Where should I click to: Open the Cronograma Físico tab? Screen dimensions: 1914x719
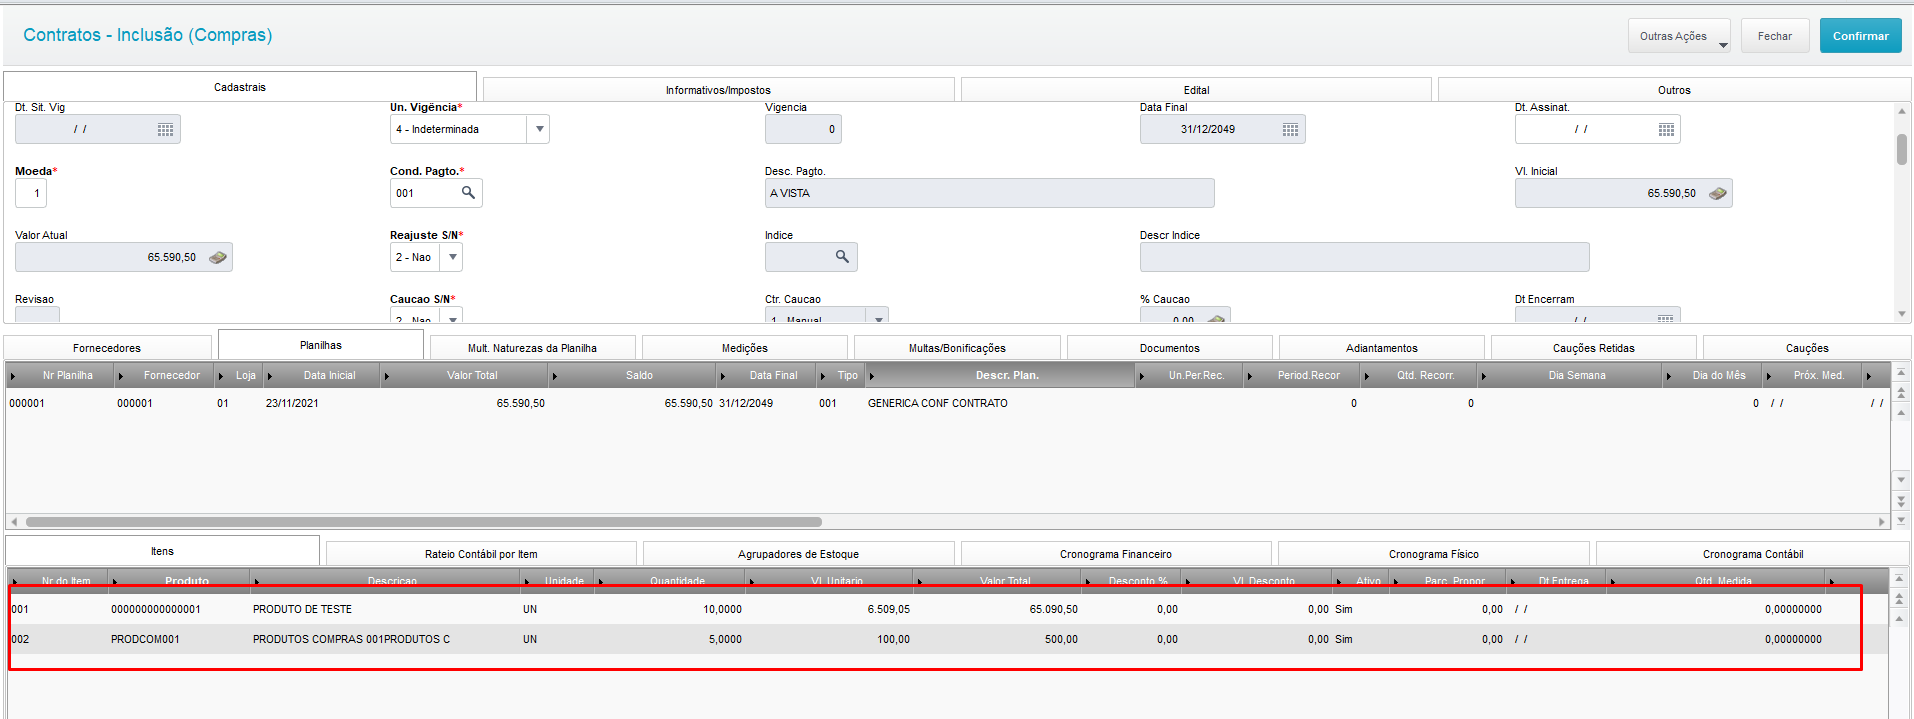1433,554
